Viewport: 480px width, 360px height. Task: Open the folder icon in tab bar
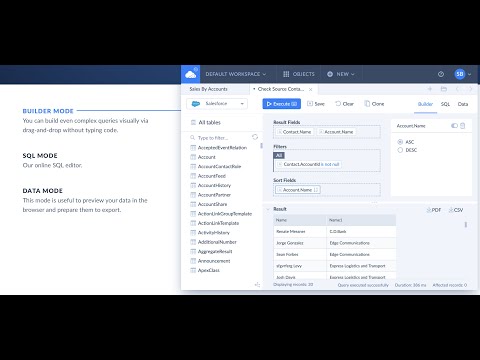[444, 89]
